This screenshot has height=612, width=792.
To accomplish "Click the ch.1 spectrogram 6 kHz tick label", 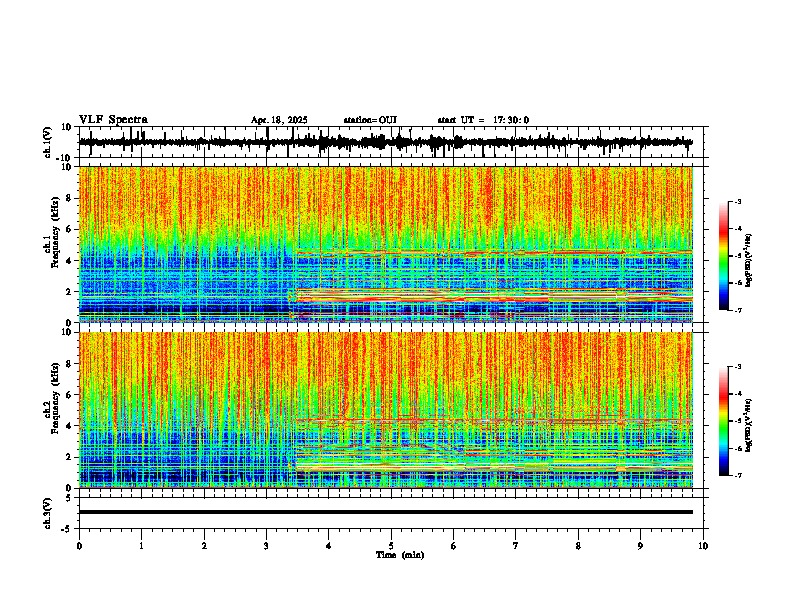I will (69, 229).
